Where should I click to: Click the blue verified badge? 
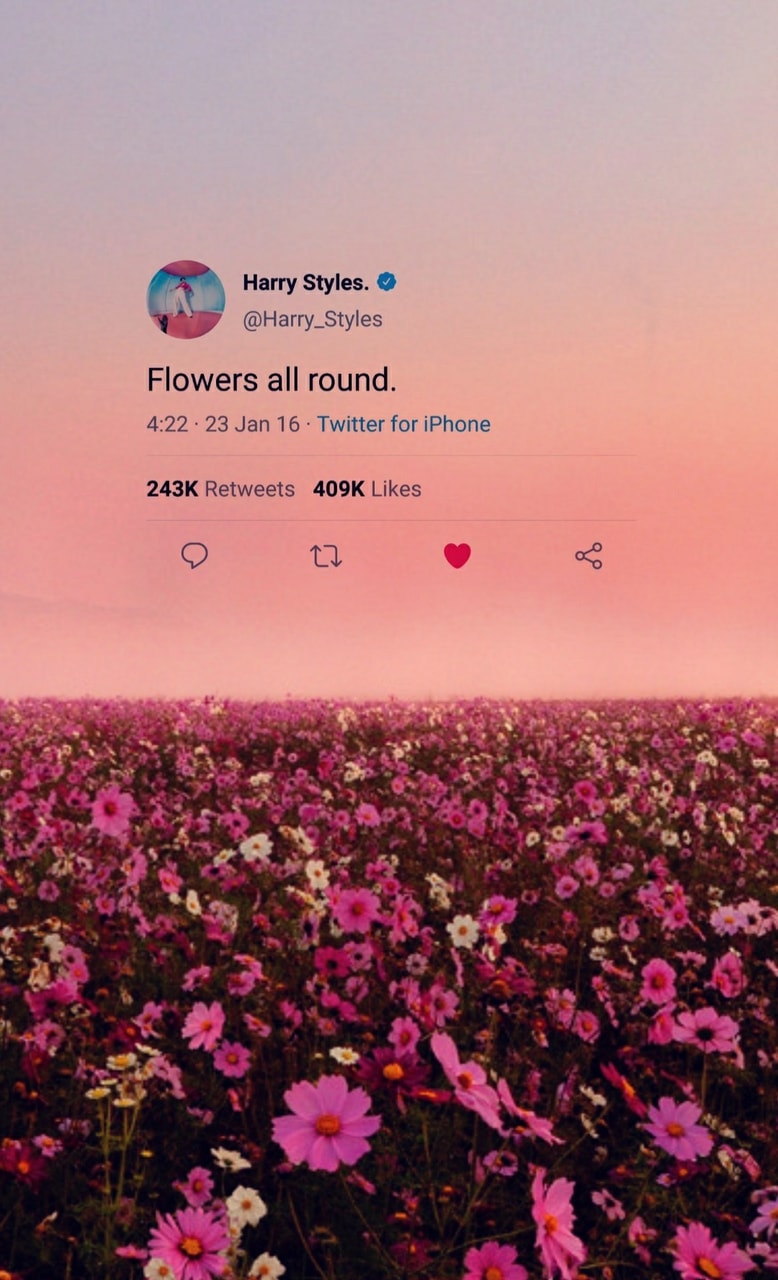click(x=387, y=282)
